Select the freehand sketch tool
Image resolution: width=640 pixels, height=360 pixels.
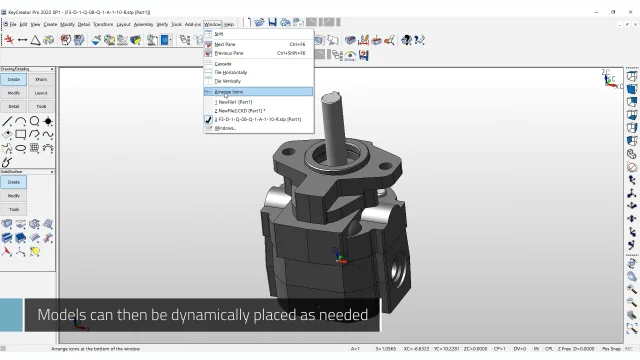tap(7, 162)
